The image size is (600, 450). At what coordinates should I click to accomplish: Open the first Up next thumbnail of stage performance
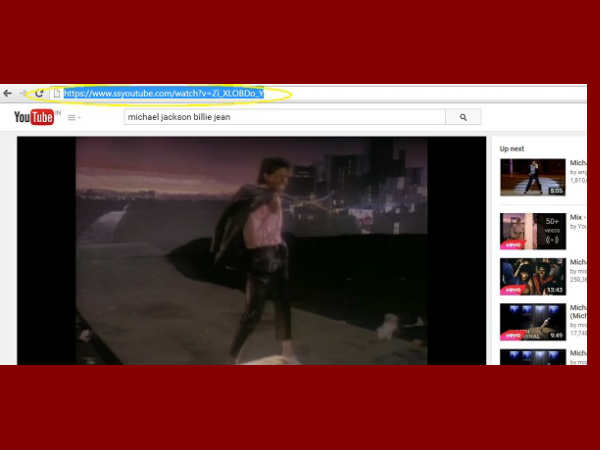click(533, 177)
